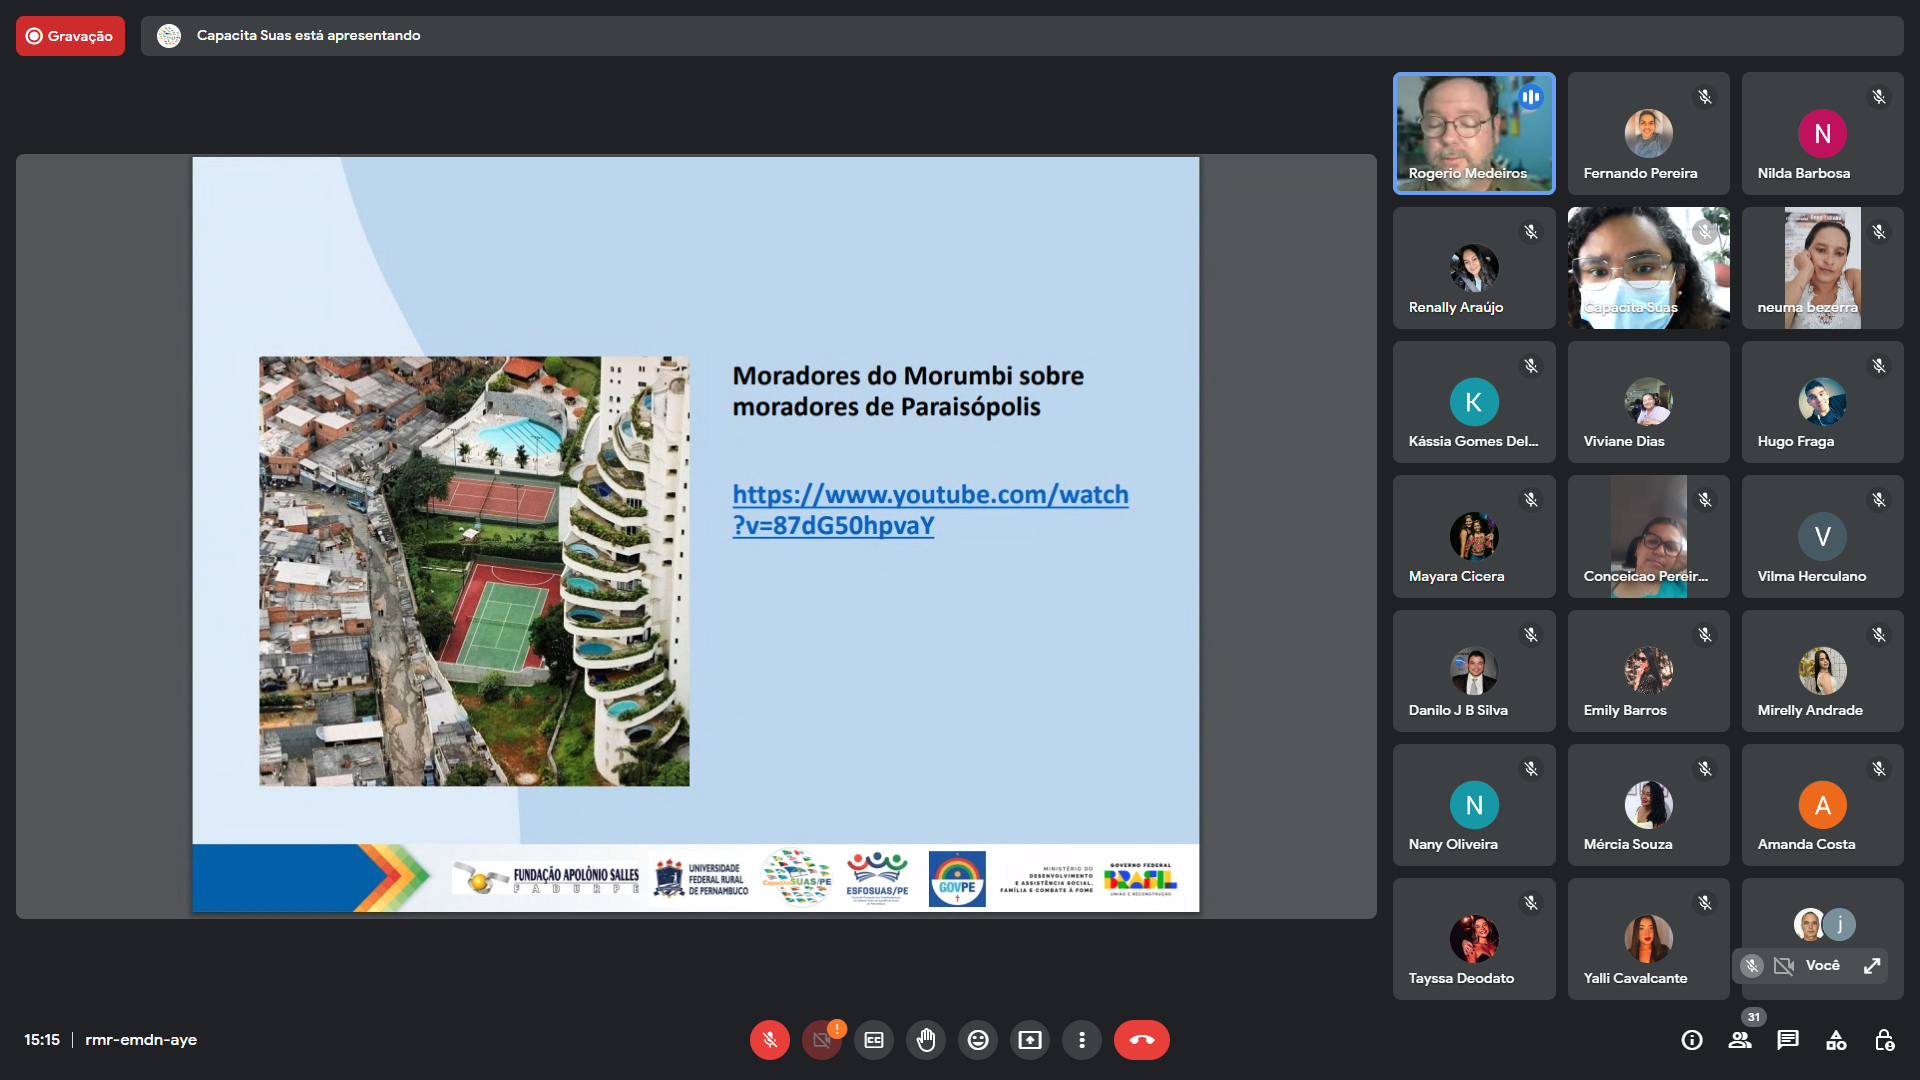Turn on the camera button

click(821, 1040)
